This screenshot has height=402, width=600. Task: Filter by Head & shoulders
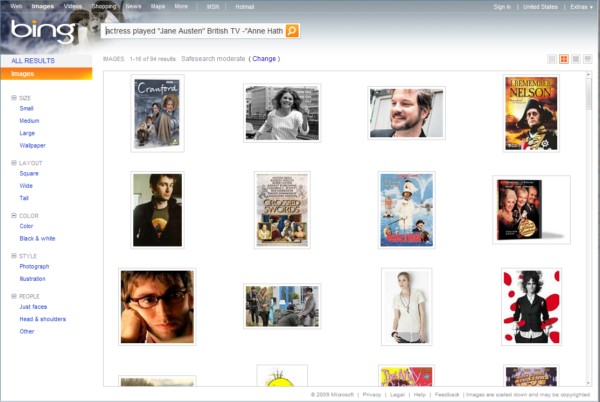tap(42, 319)
